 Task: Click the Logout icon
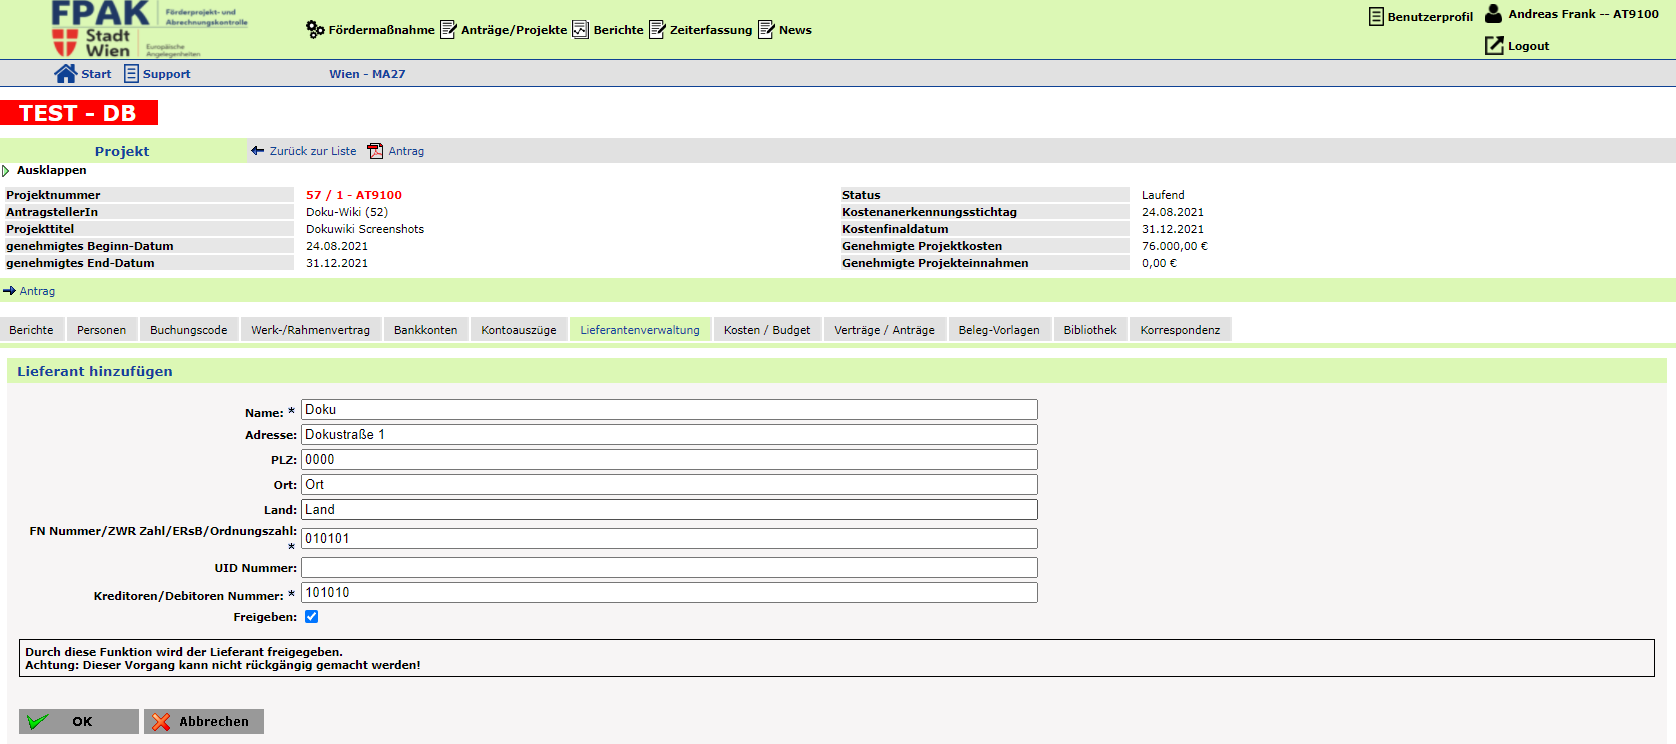(x=1494, y=46)
